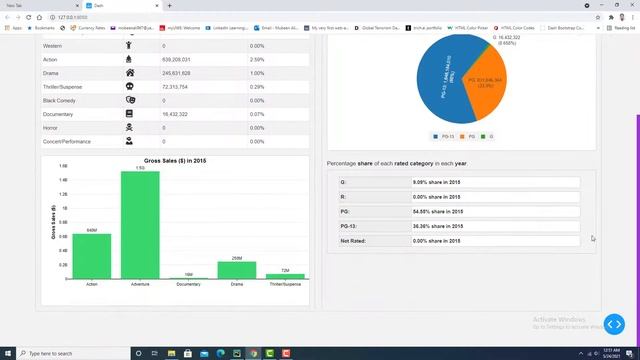Click the Drama bar in chart
Viewport: 640px width, 360px height.
[237, 270]
